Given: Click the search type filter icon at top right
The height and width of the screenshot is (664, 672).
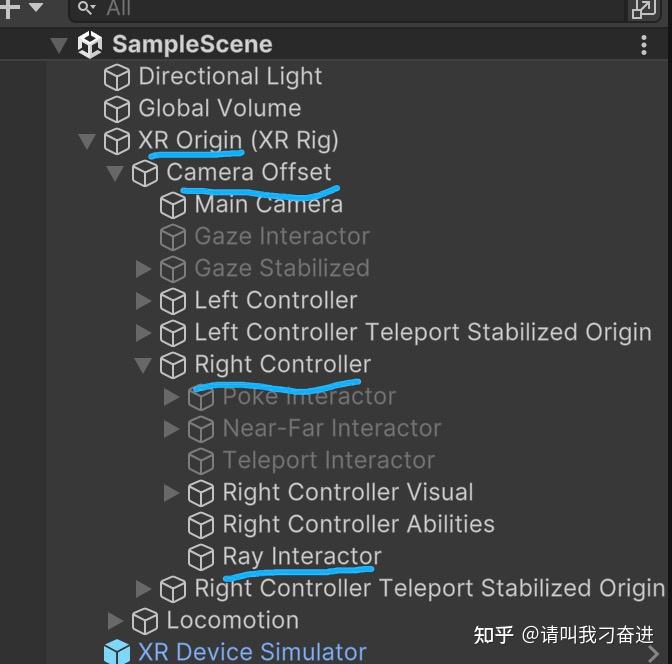Looking at the screenshot, I should click(x=642, y=9).
